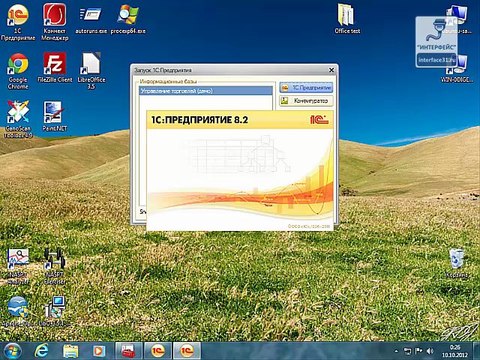Open Windows Media Player from the taskbar

[x=99, y=351]
